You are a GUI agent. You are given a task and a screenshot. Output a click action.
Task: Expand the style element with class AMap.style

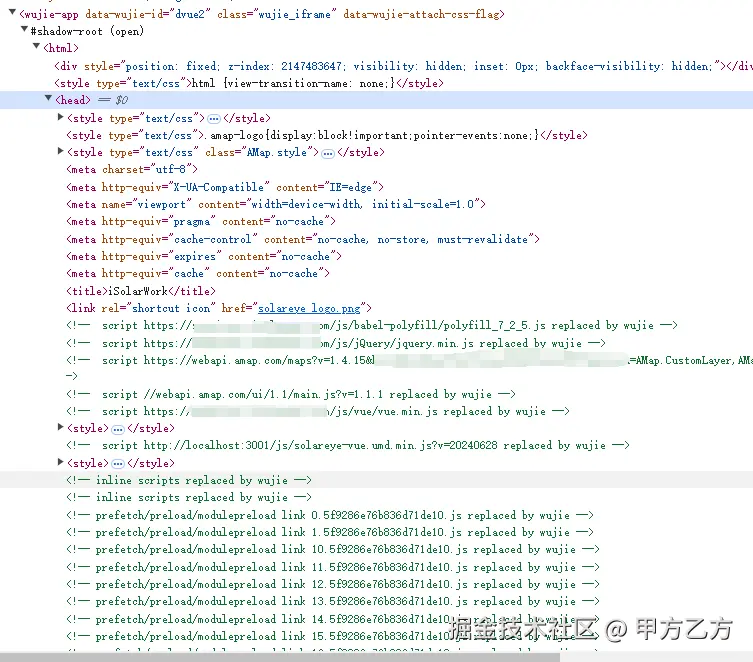(62, 153)
